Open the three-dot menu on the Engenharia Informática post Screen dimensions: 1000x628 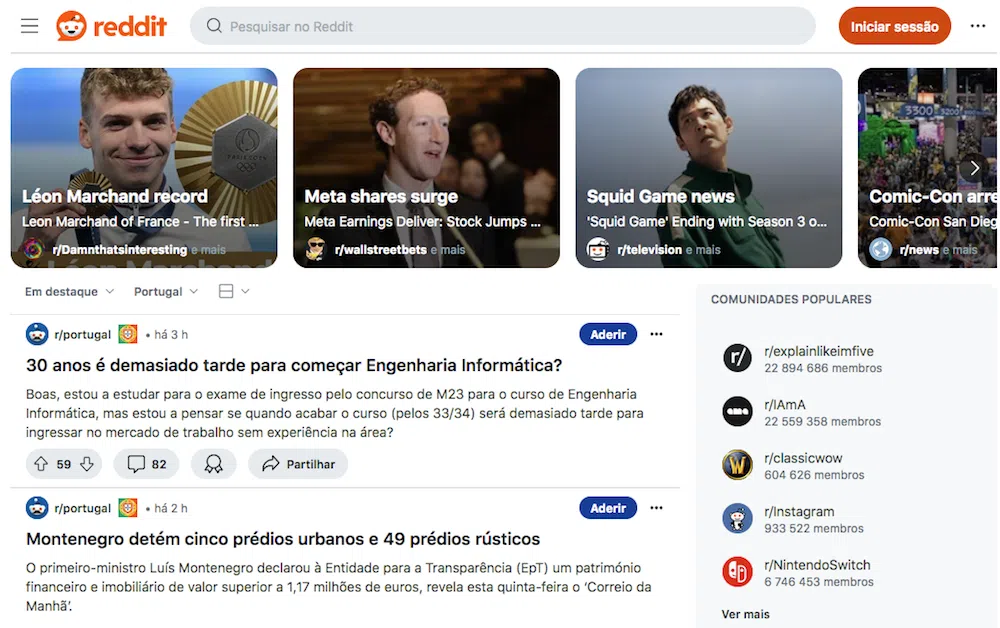(x=656, y=334)
